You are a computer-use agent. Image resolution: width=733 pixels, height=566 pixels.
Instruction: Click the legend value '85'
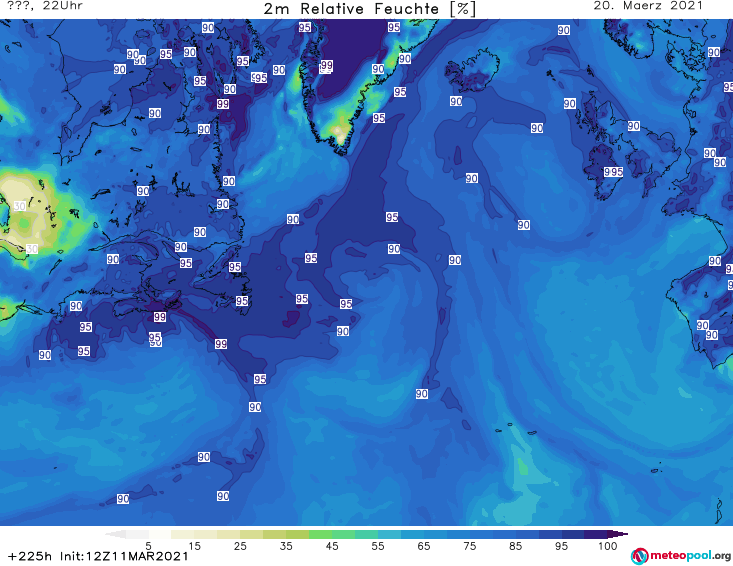515,546
